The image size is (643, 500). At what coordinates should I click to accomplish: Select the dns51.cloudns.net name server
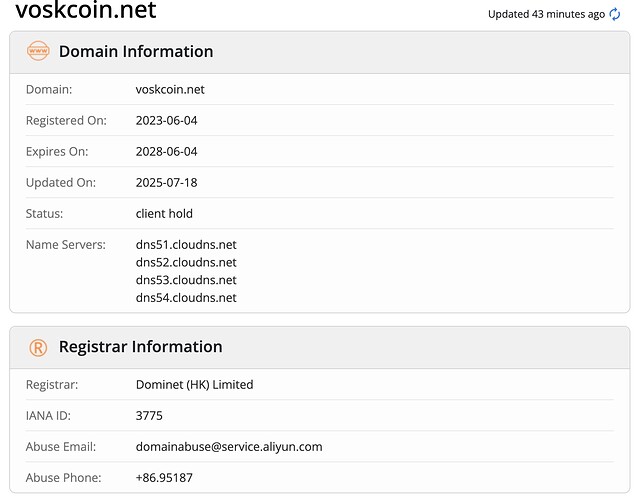click(186, 245)
